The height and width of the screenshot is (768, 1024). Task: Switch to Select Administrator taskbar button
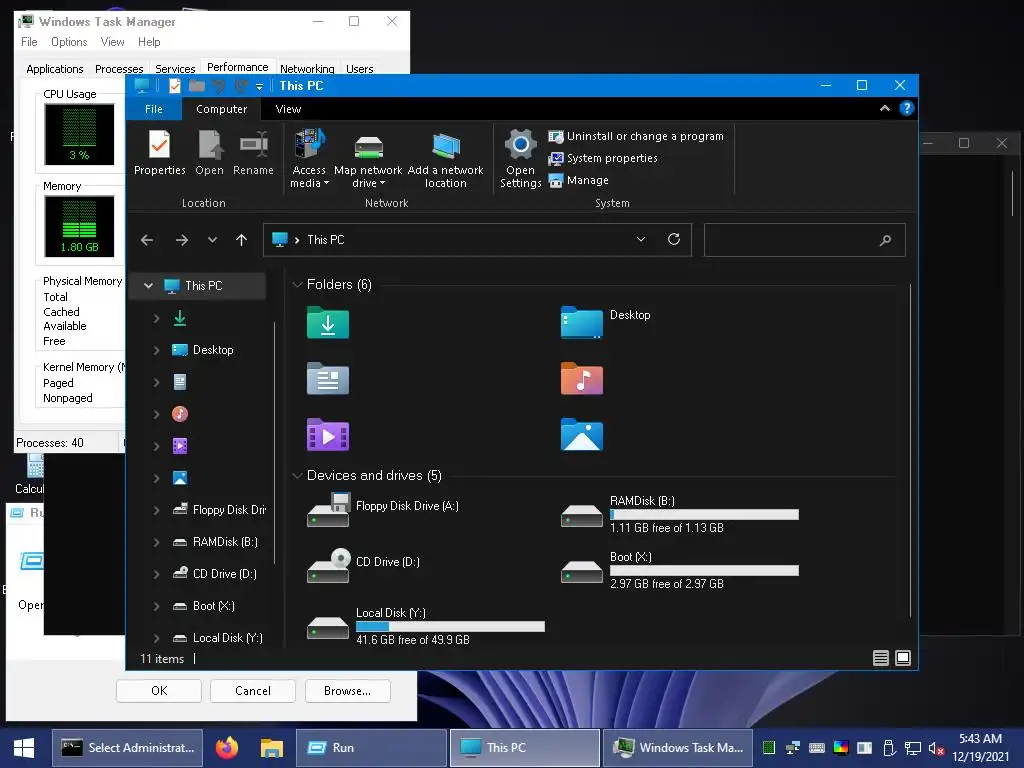[127, 748]
